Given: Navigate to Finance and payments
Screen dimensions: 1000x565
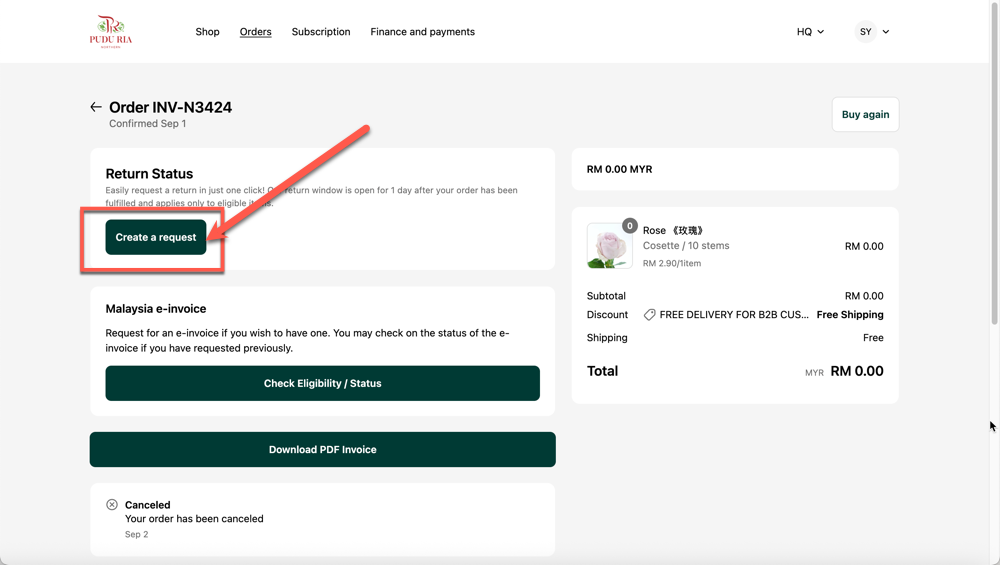Looking at the screenshot, I should (422, 32).
